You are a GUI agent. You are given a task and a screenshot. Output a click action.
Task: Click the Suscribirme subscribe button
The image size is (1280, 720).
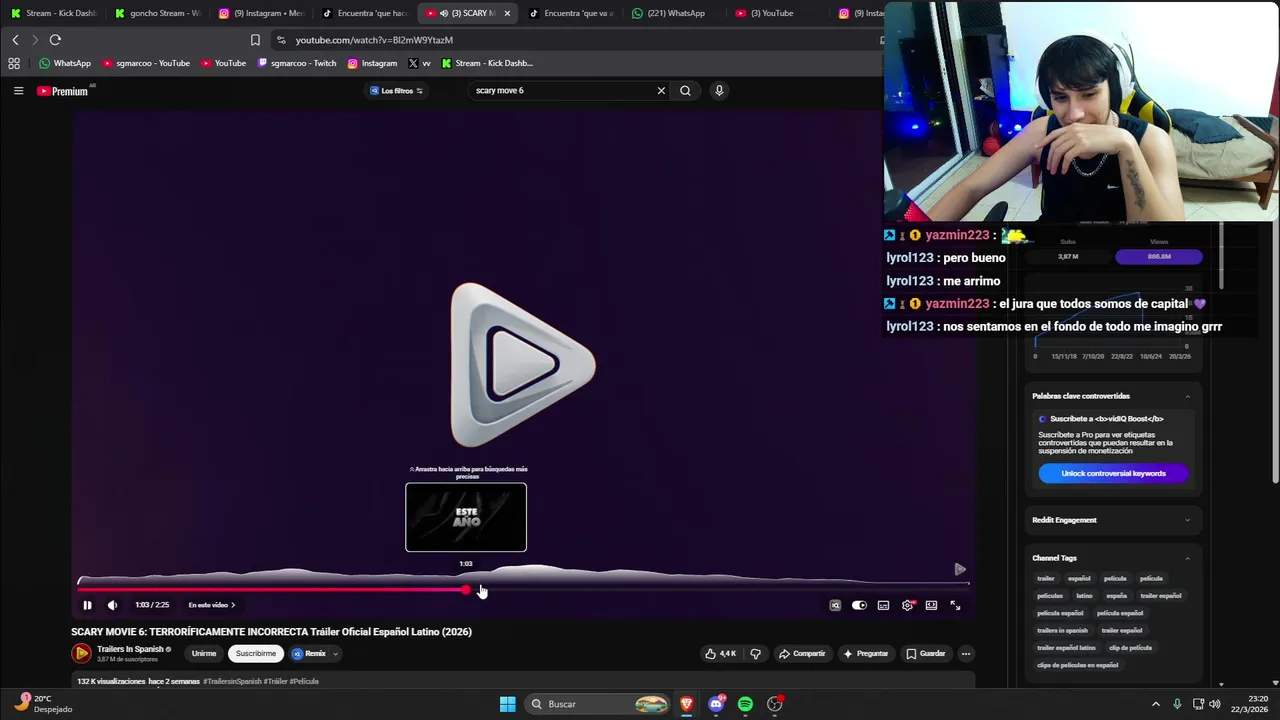[x=256, y=654]
